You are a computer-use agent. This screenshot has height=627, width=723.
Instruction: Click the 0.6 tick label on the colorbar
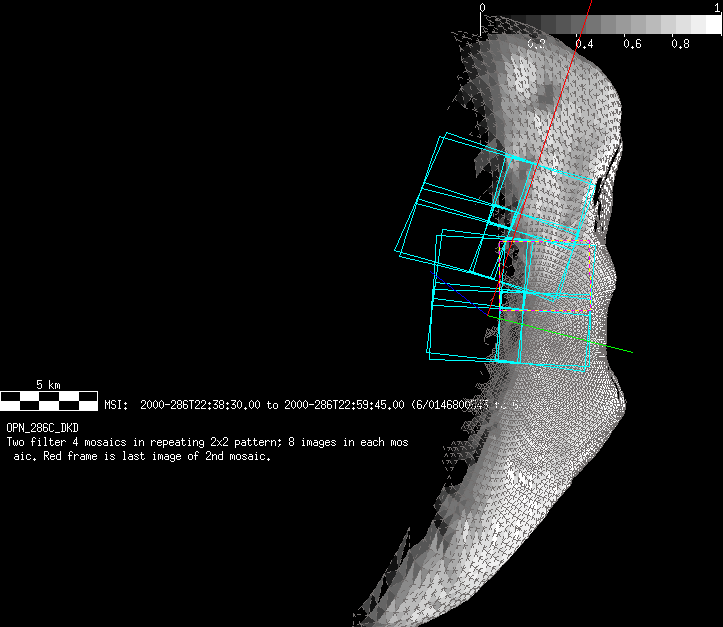632,44
